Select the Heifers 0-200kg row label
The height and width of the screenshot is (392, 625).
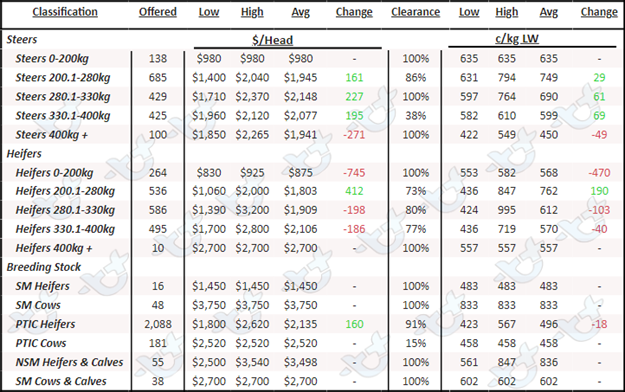54,173
